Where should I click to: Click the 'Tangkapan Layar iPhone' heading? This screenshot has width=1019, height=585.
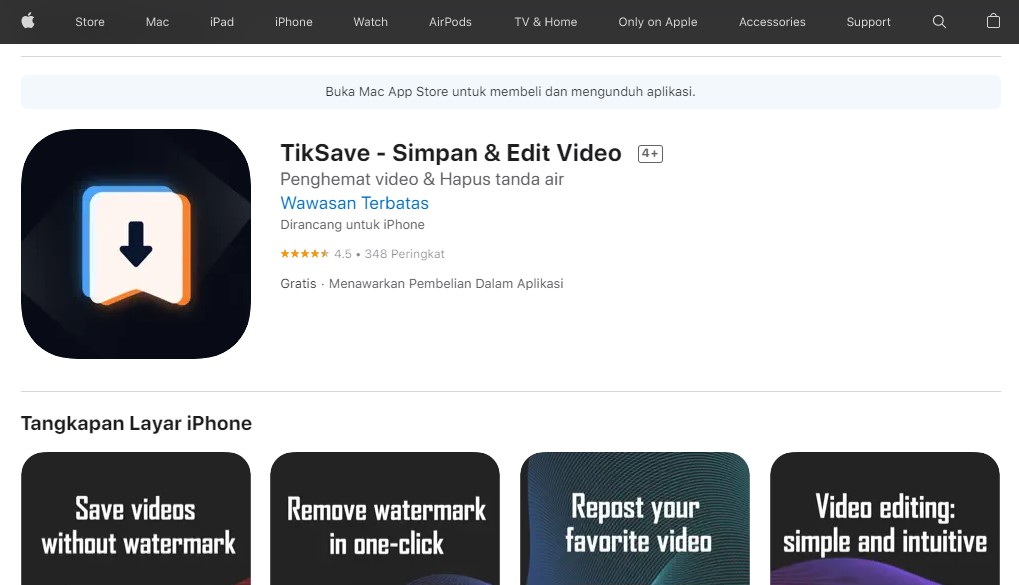136,423
